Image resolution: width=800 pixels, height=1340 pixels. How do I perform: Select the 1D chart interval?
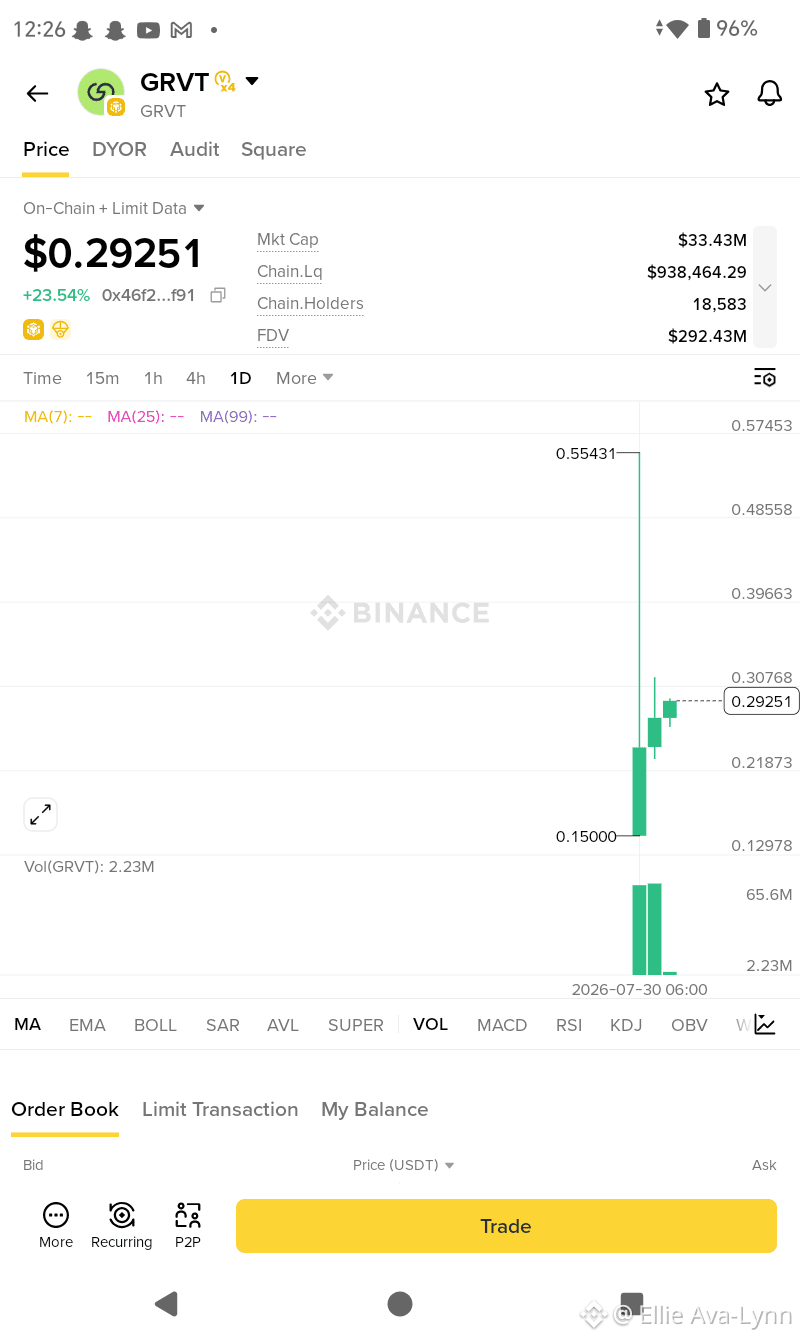click(x=240, y=378)
